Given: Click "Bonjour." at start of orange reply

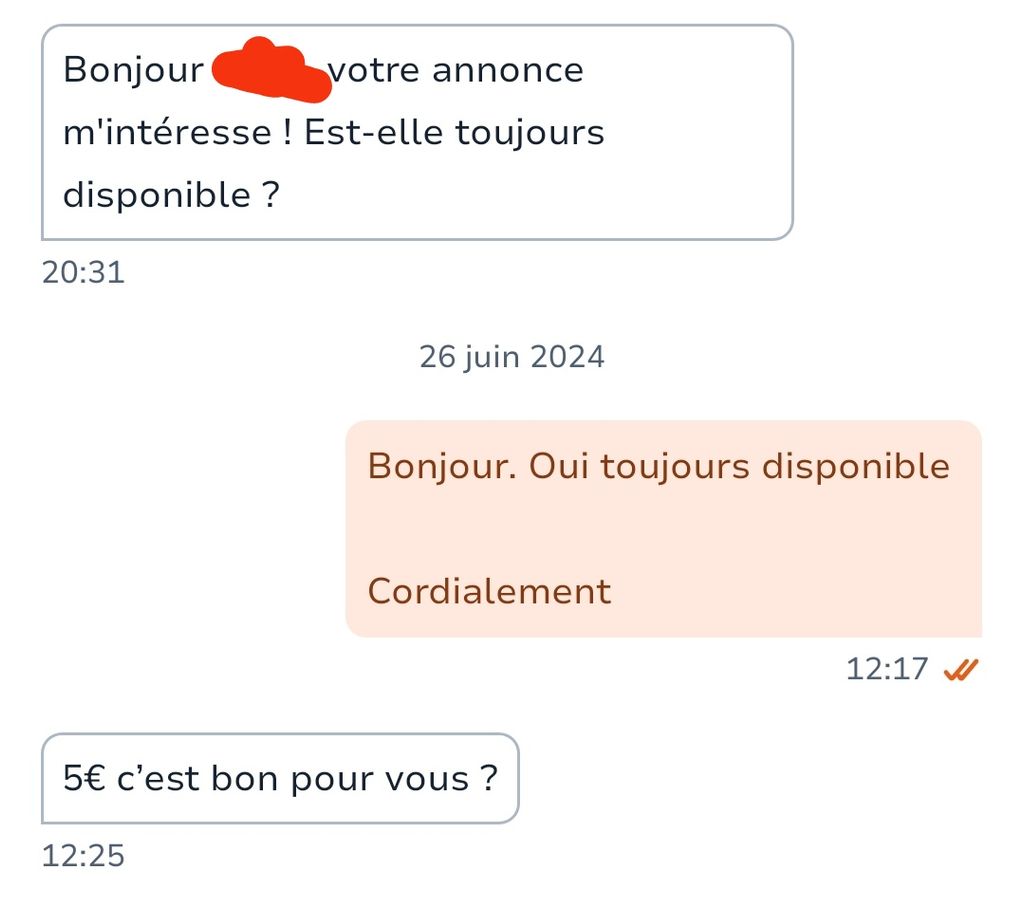Looking at the screenshot, I should [x=442, y=467].
